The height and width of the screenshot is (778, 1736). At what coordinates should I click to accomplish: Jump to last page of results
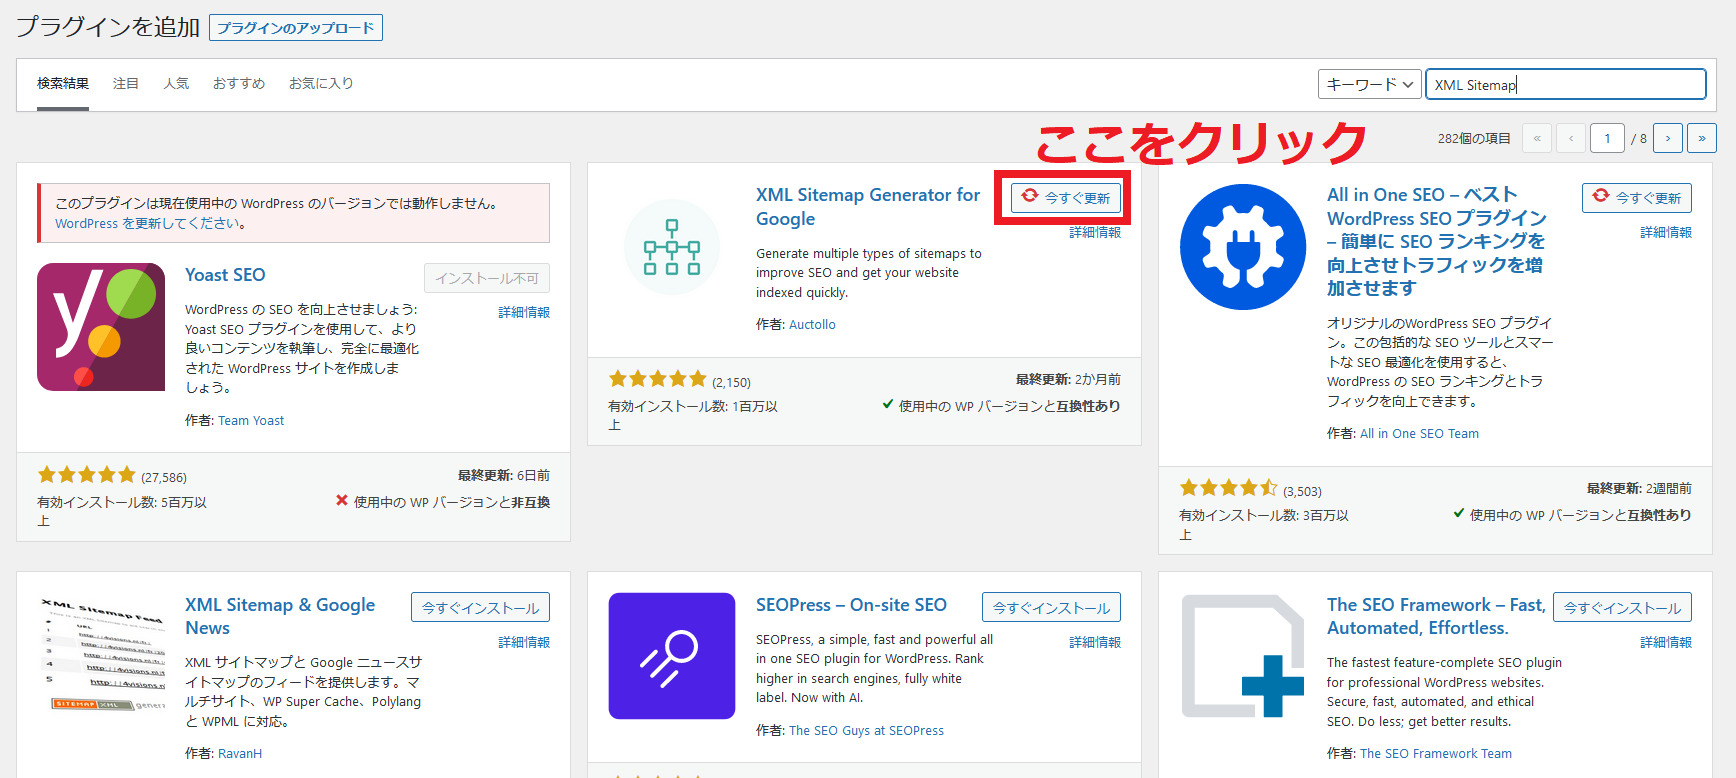[x=1701, y=138]
